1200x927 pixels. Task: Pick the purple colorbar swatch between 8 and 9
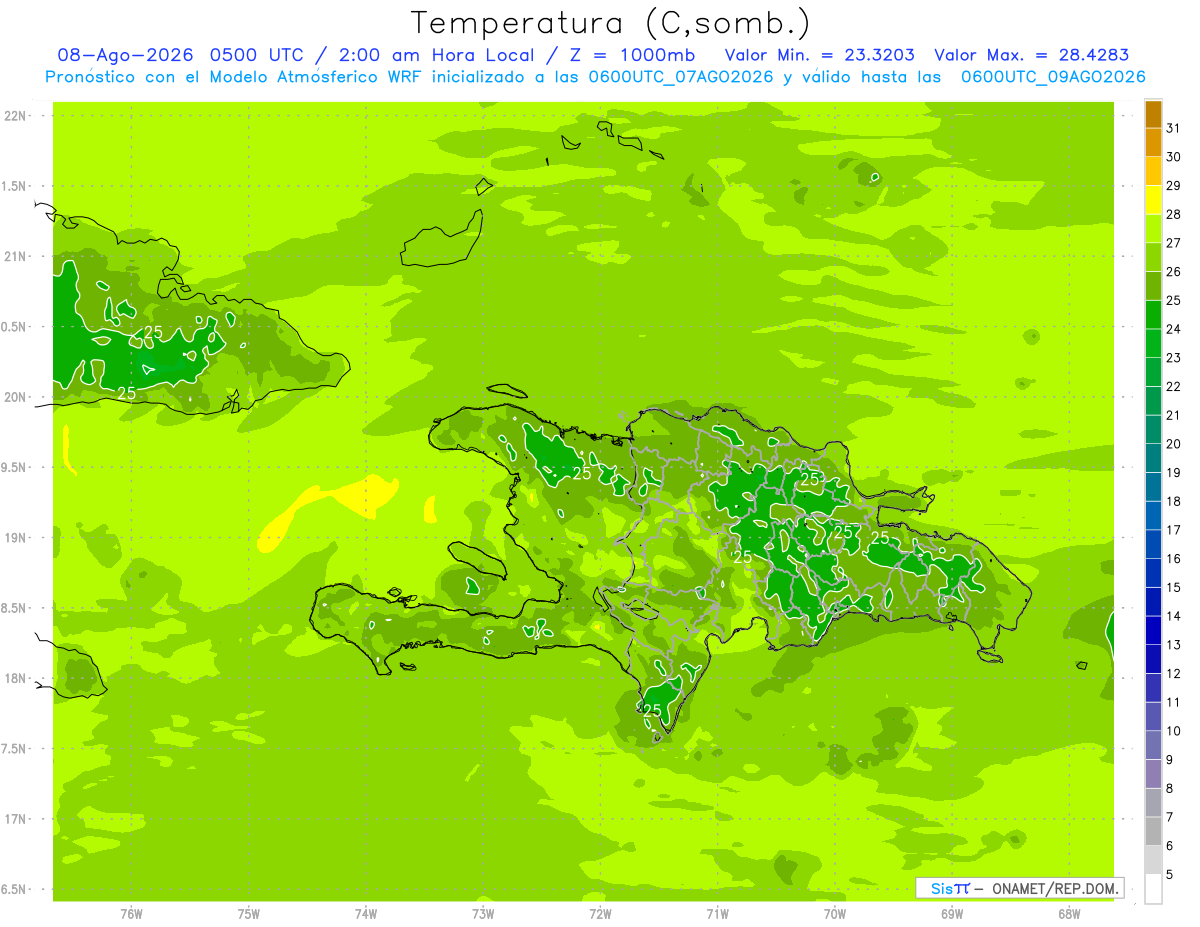tap(1153, 774)
